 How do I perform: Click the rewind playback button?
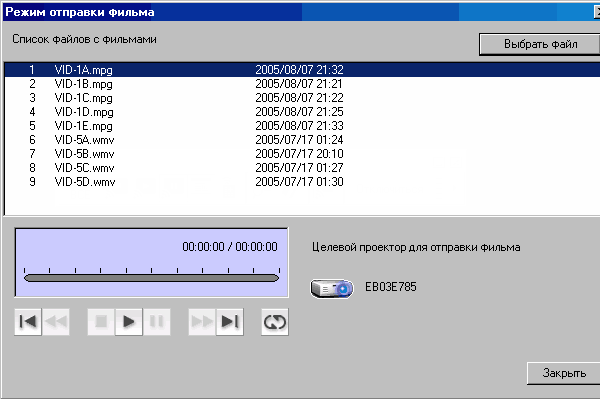click(x=56, y=322)
